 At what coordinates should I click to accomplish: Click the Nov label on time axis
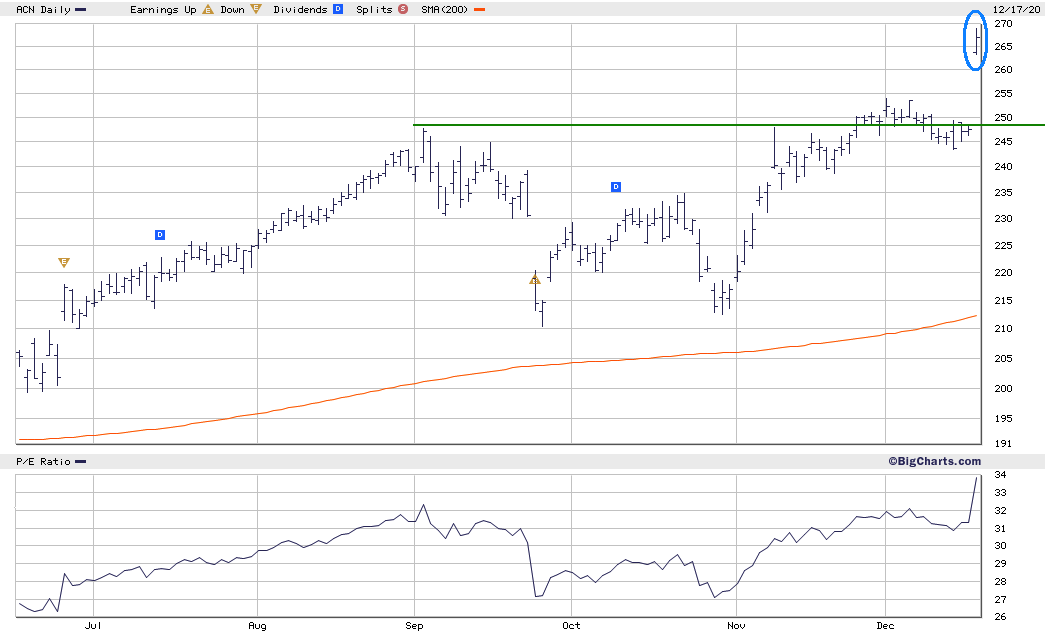click(x=736, y=626)
